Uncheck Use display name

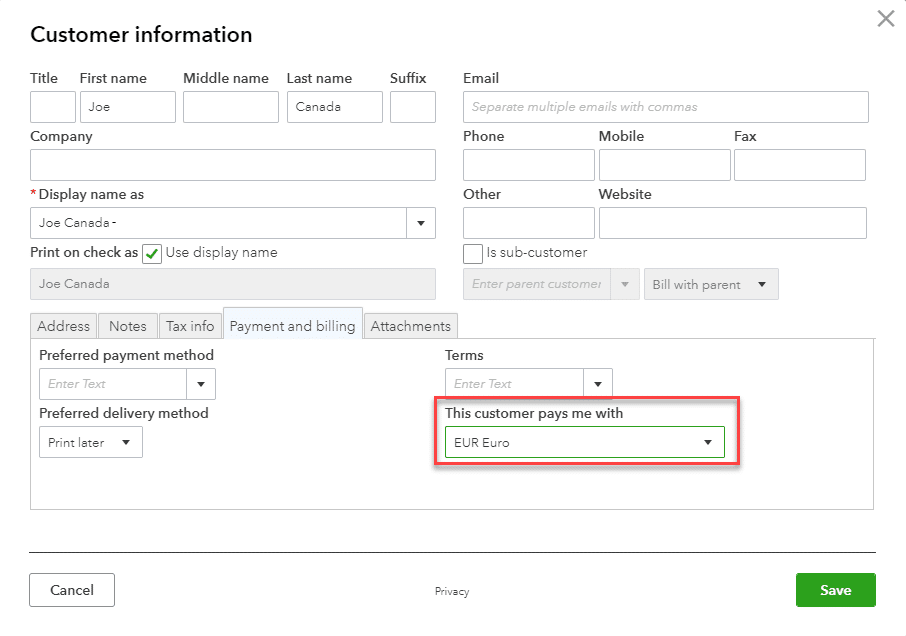pyautogui.click(x=151, y=254)
